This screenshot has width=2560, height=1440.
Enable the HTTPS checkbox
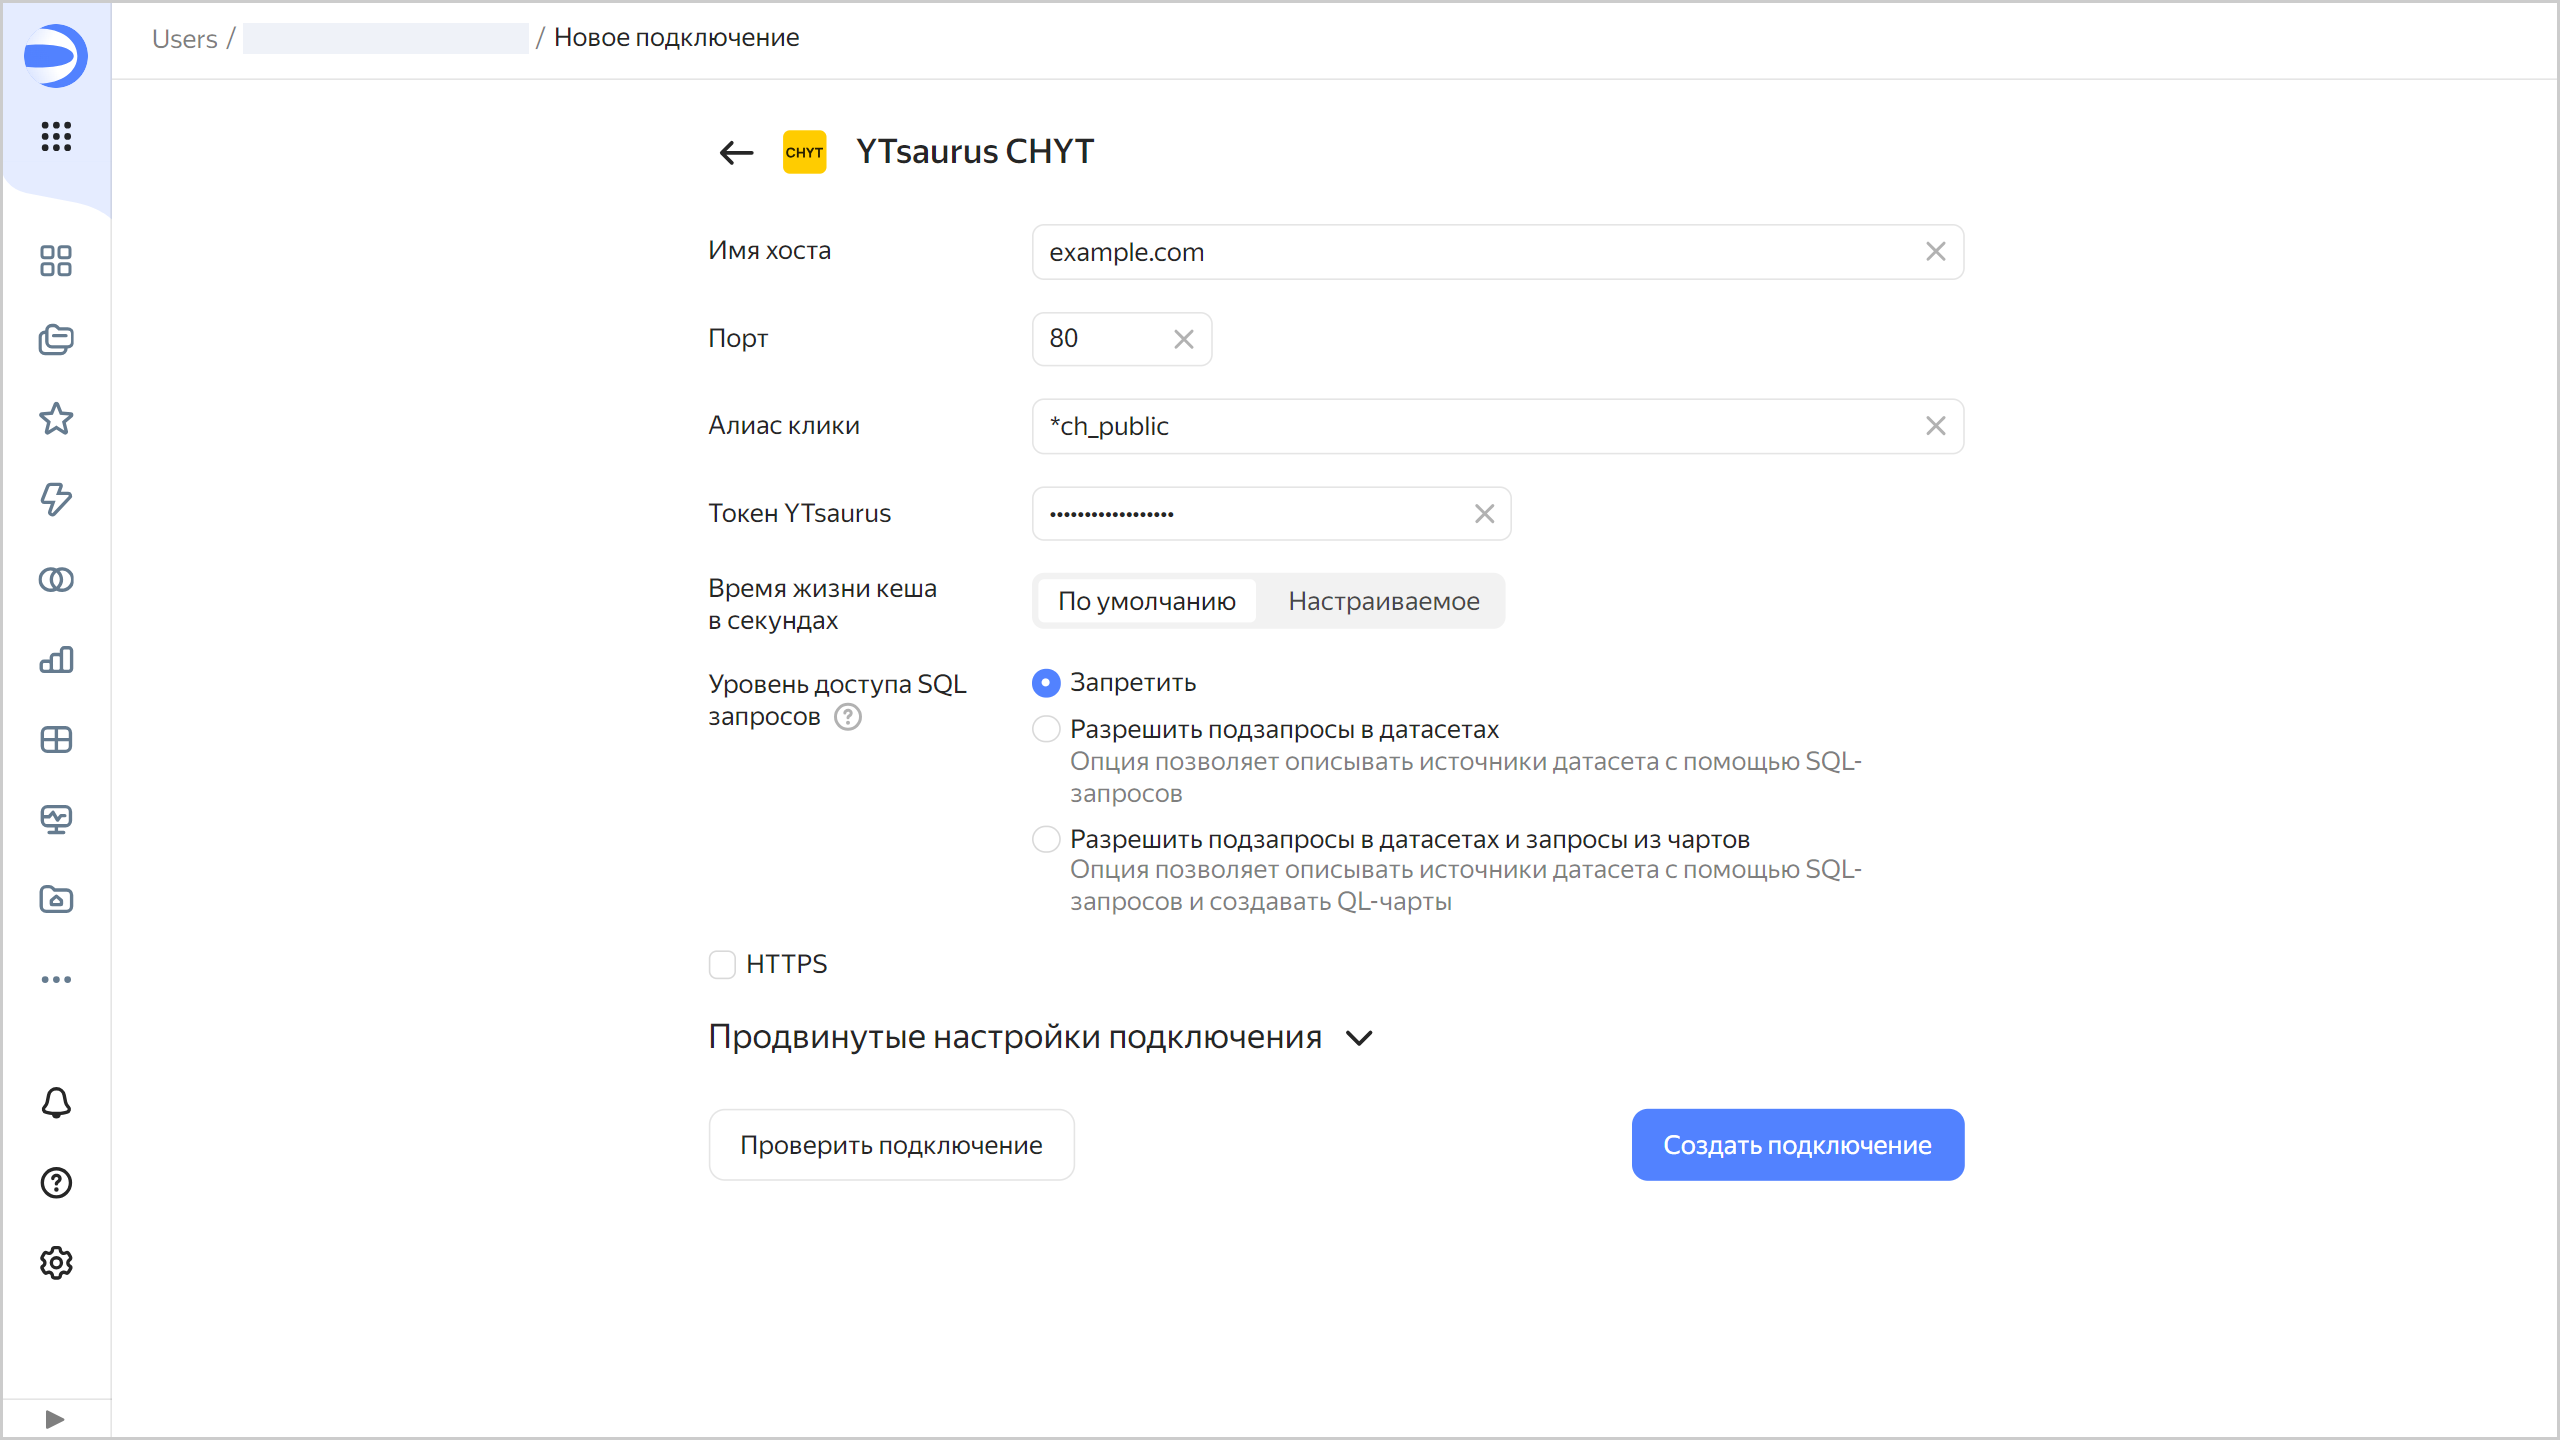tap(722, 964)
